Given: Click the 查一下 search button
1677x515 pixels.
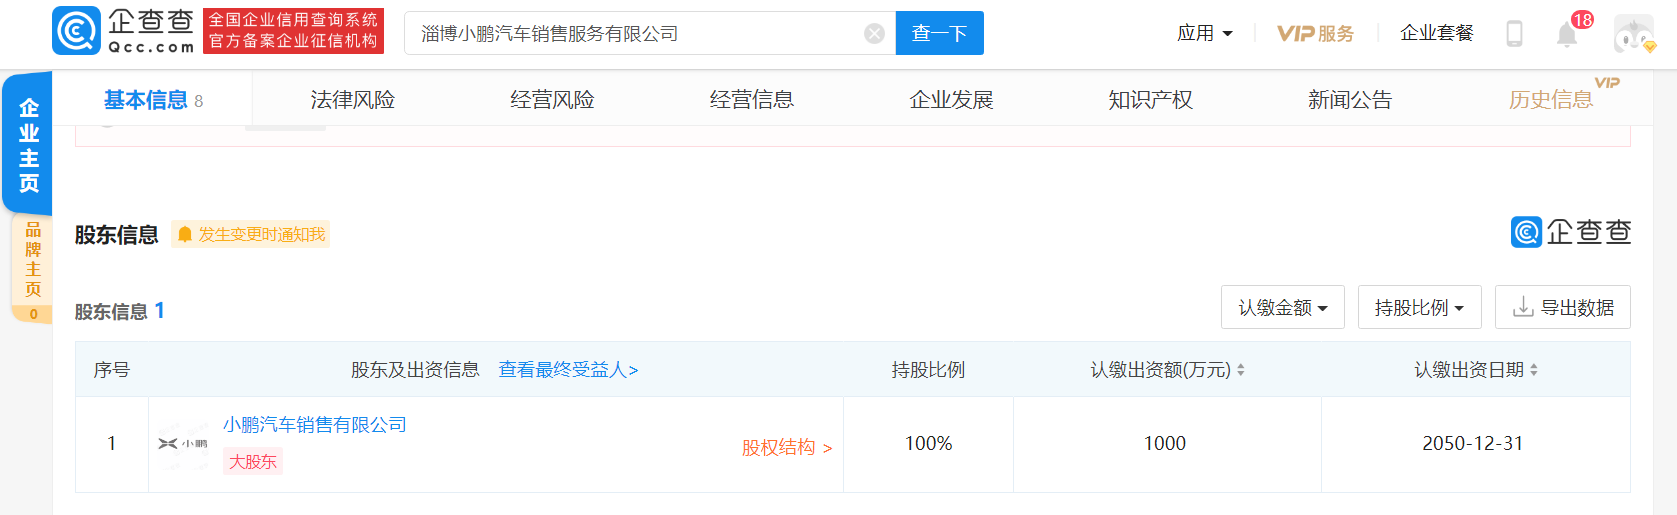Looking at the screenshot, I should [939, 33].
